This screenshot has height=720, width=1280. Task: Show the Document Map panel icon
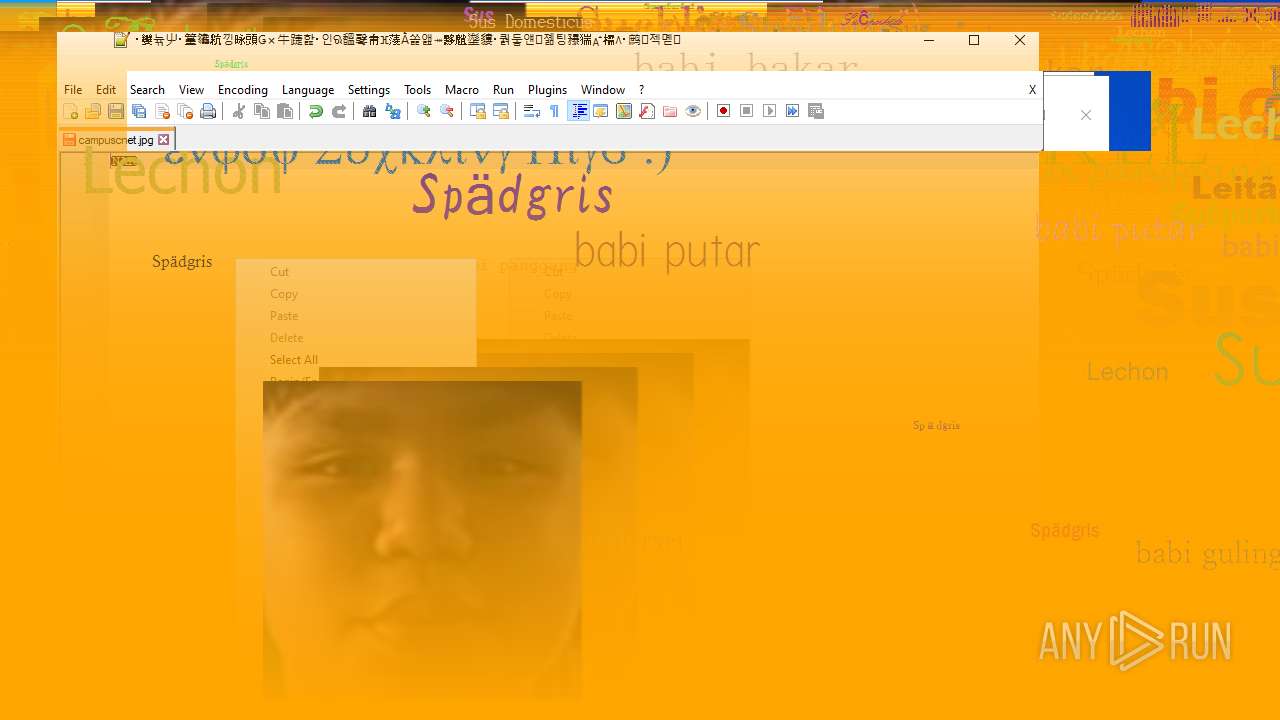click(624, 111)
